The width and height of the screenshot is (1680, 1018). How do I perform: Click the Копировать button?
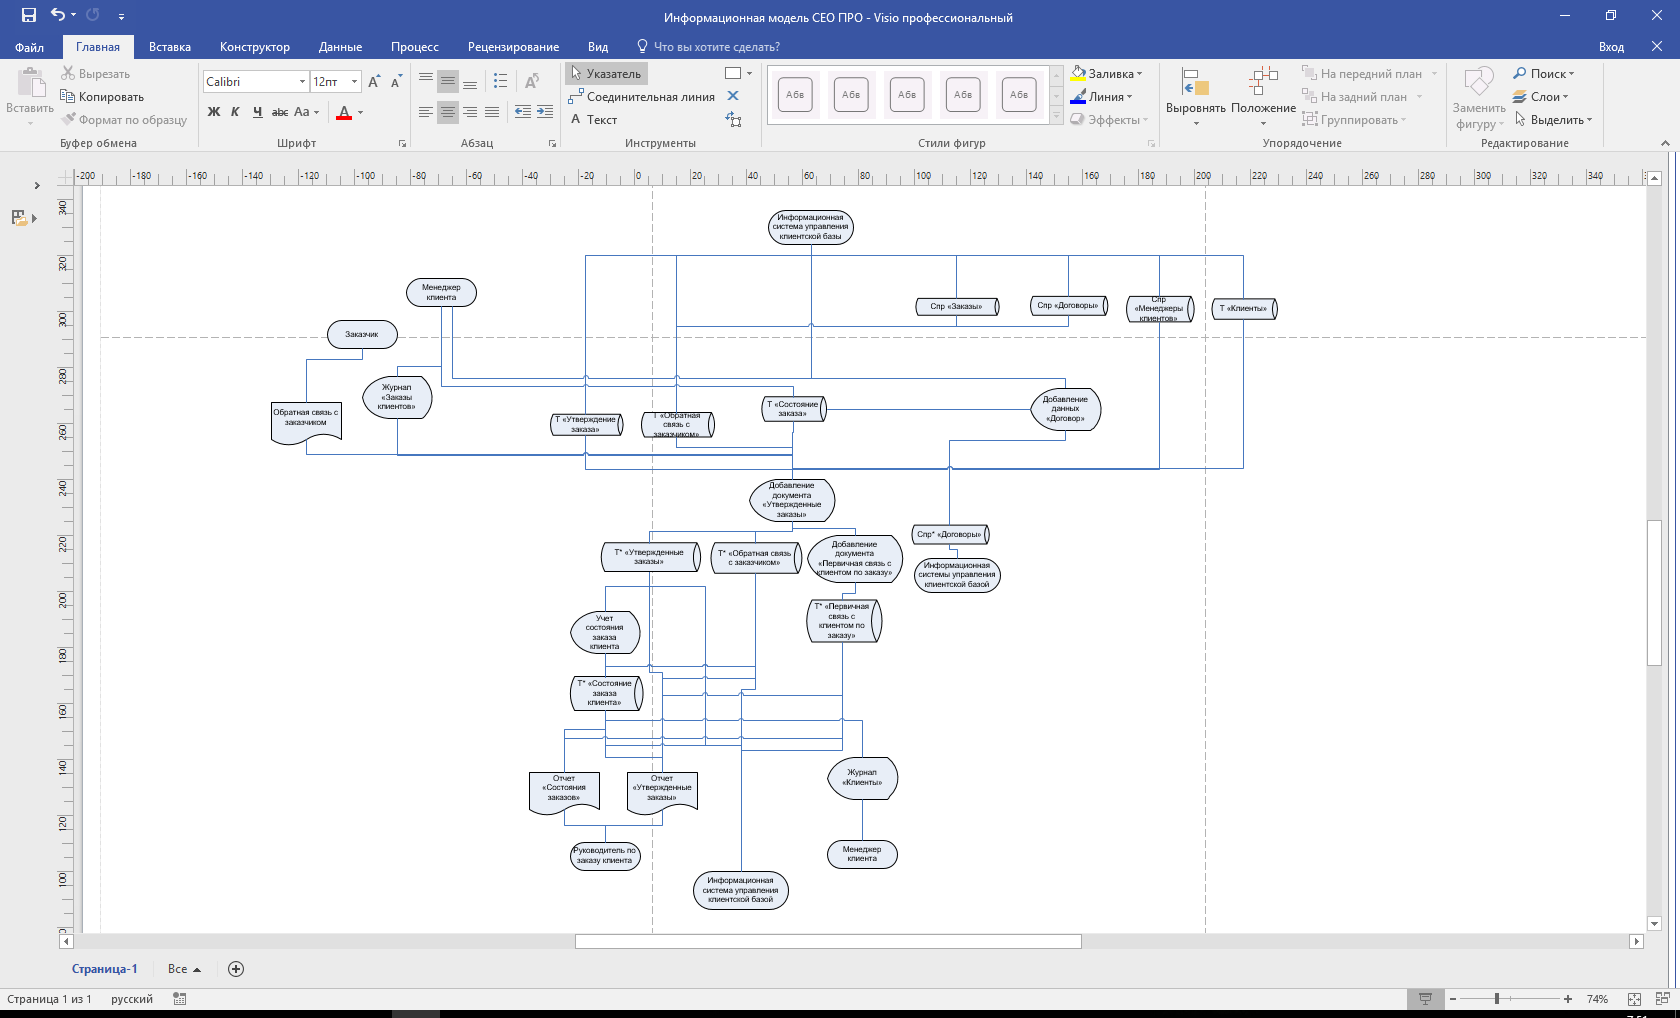click(103, 97)
